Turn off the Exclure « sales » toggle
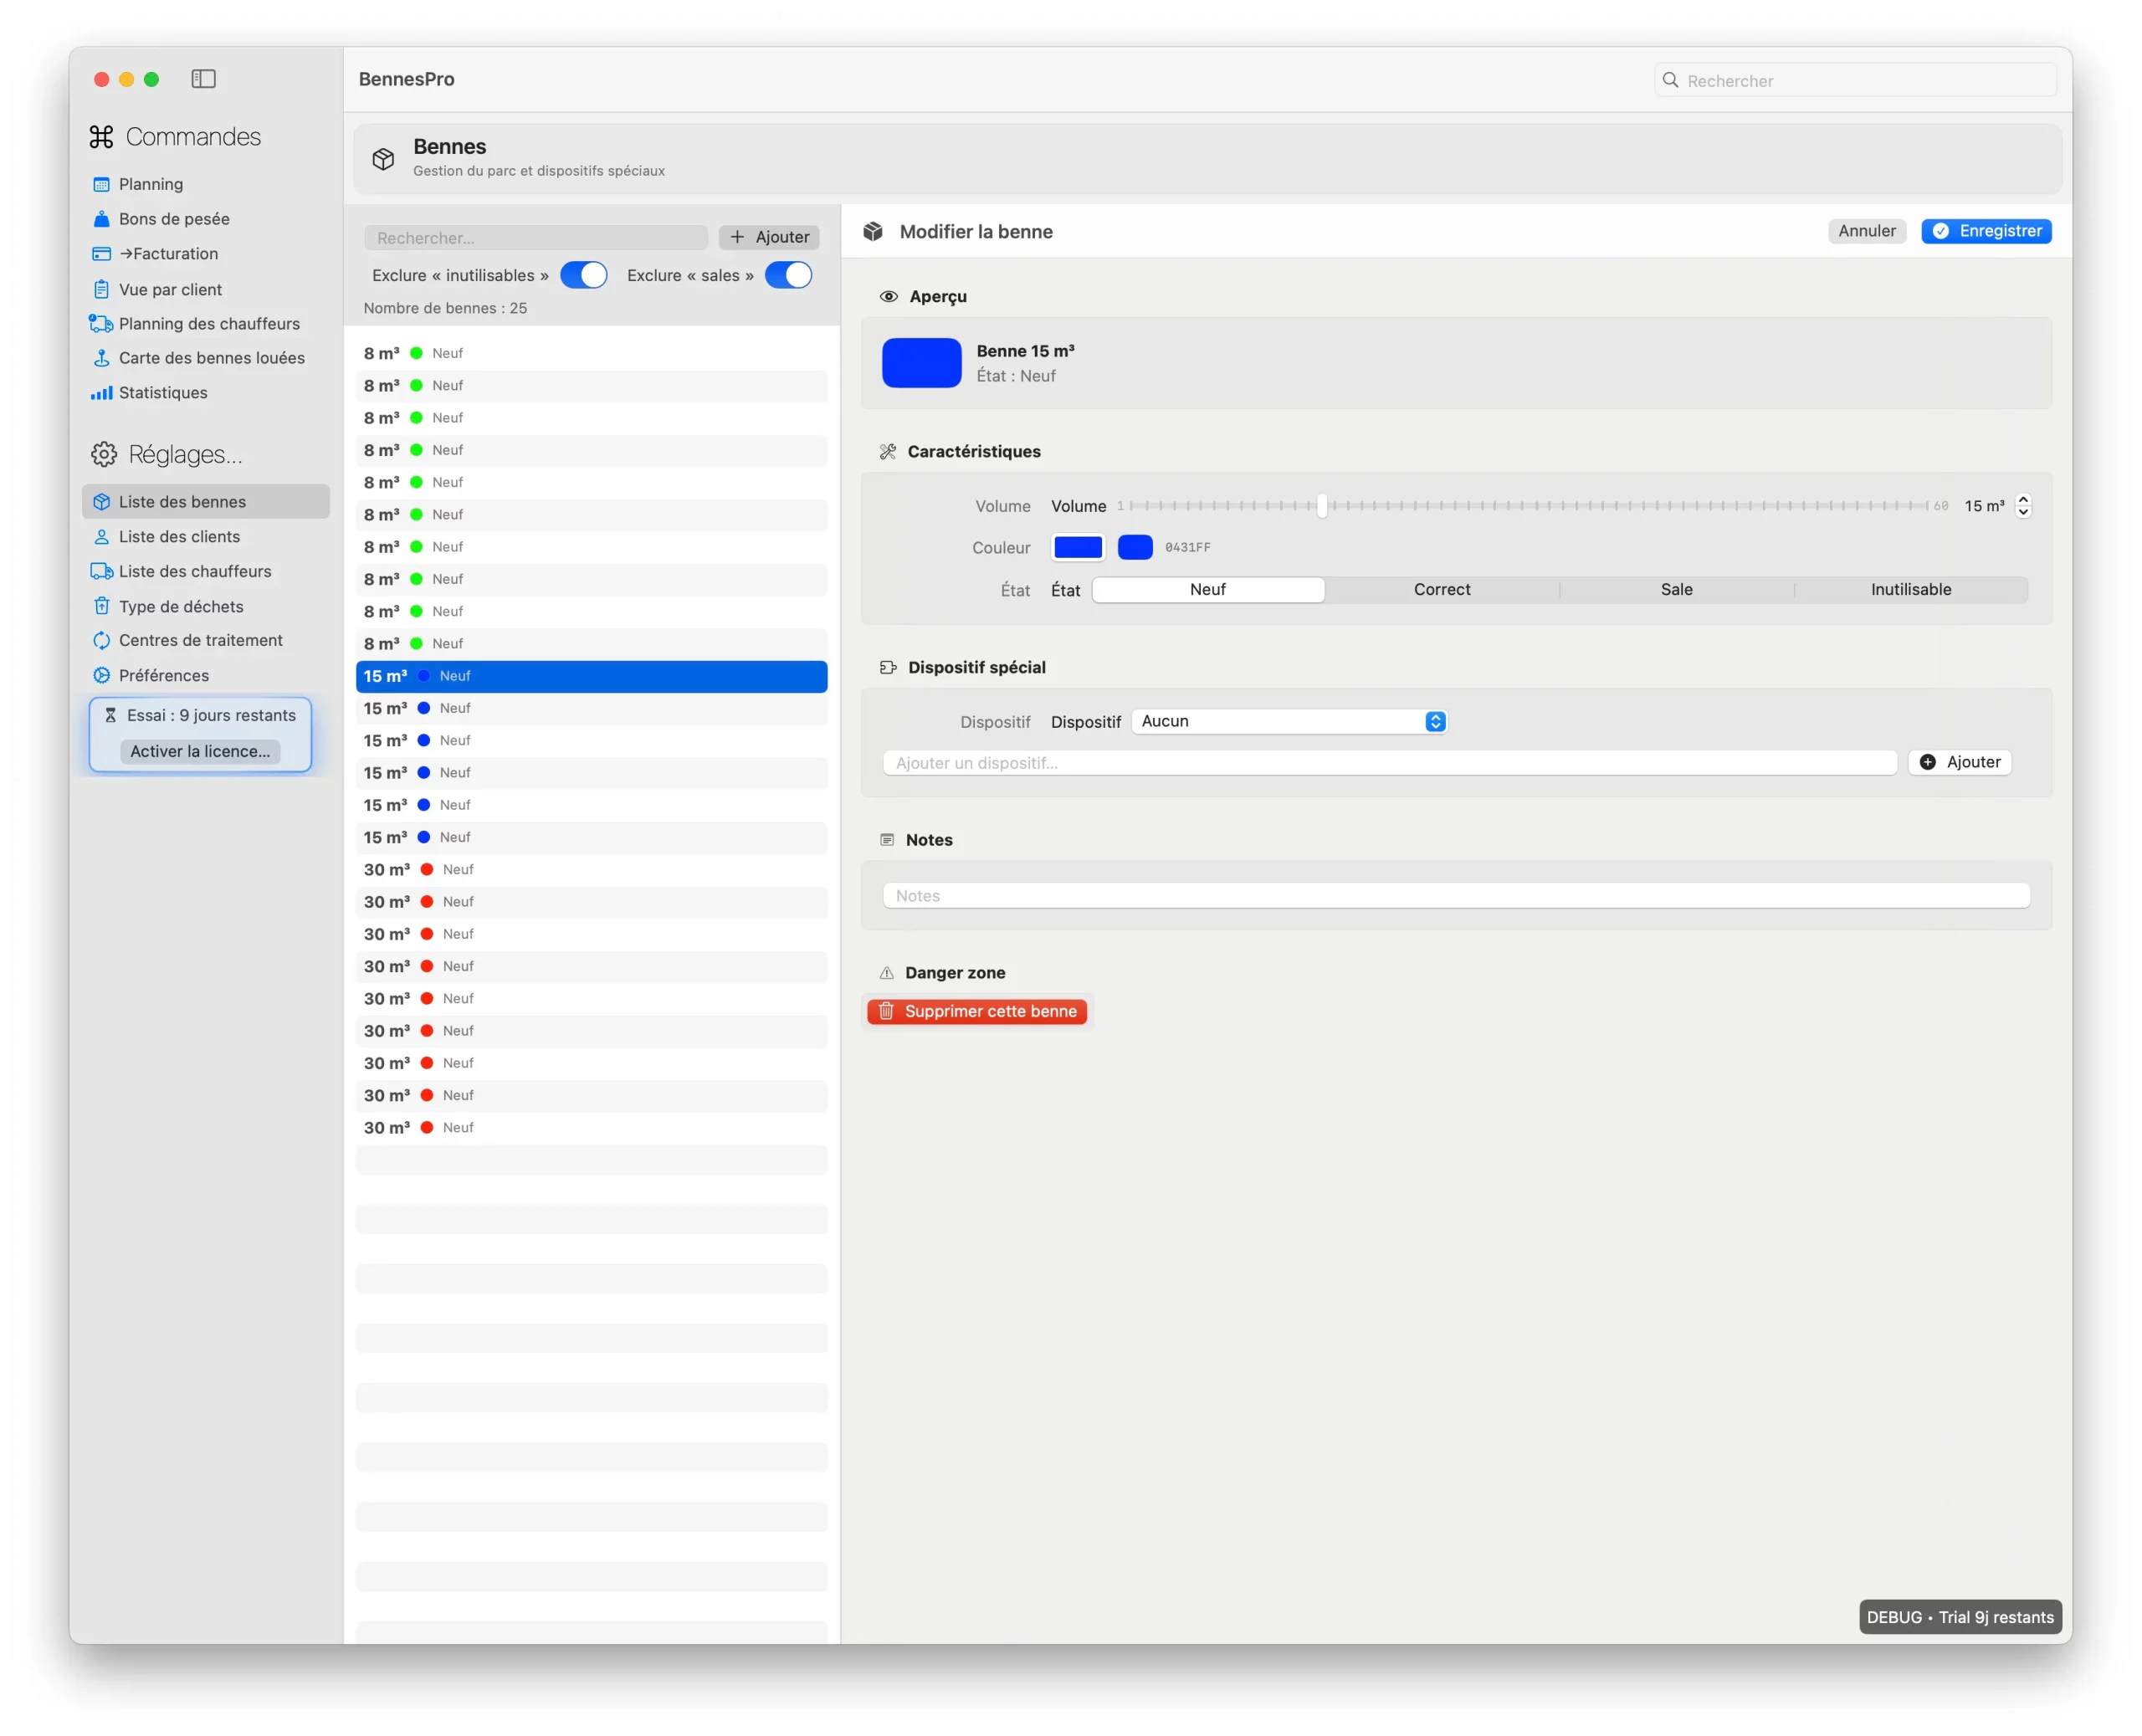The width and height of the screenshot is (2142, 1736). pyautogui.click(x=788, y=275)
